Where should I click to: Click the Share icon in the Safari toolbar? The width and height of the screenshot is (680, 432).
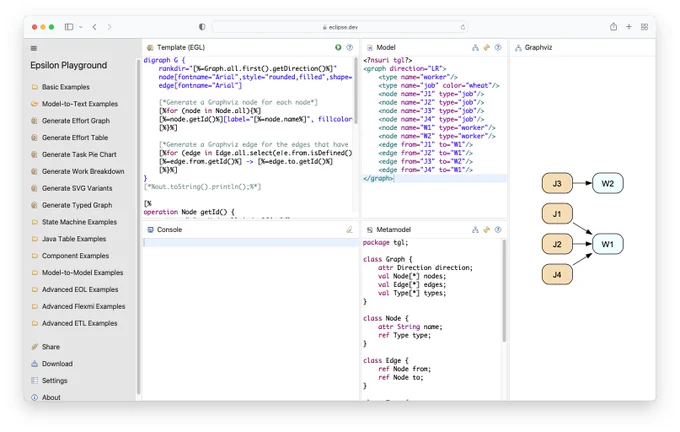tap(613, 27)
